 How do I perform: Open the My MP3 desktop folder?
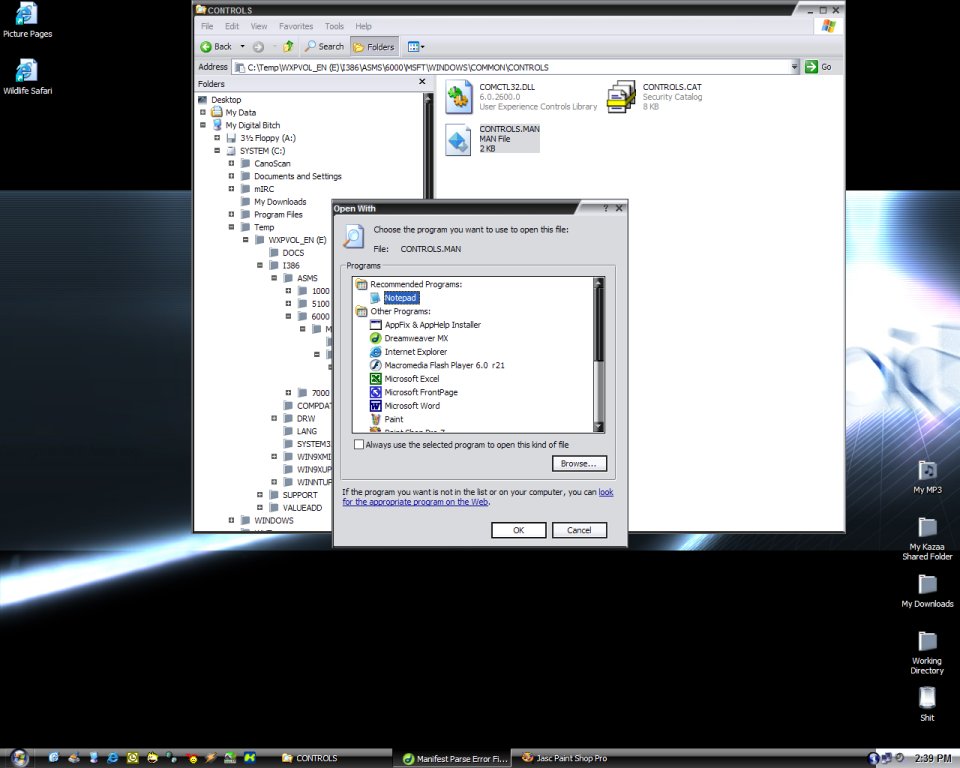point(928,477)
